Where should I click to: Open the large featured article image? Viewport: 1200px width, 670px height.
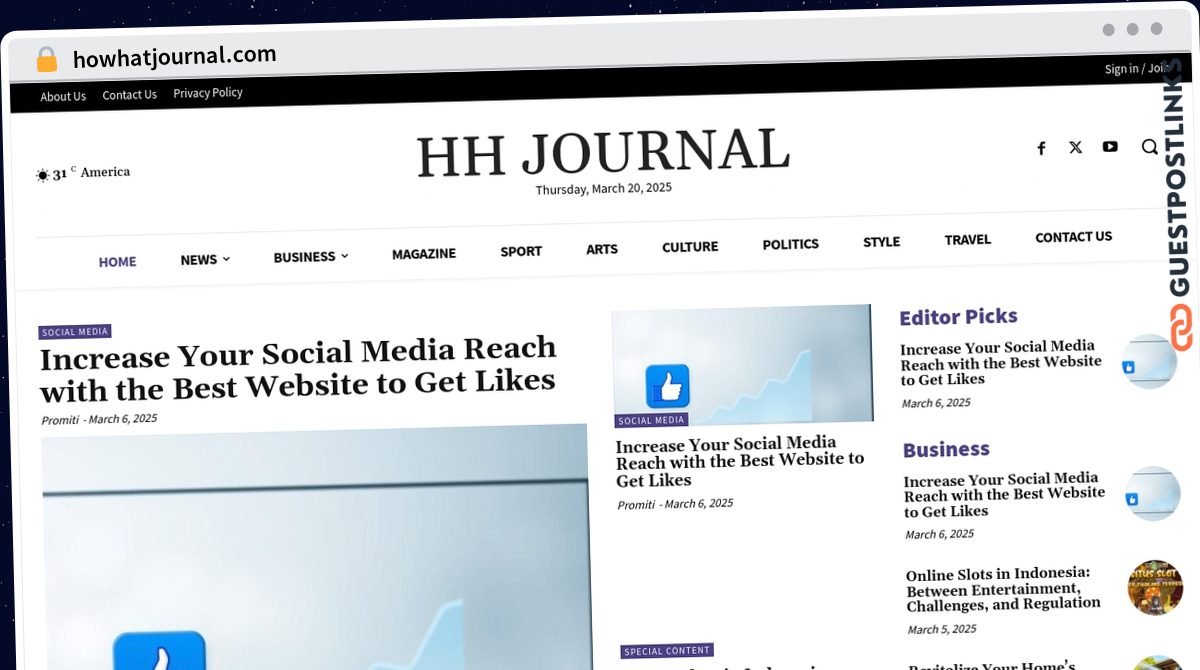[x=315, y=547]
